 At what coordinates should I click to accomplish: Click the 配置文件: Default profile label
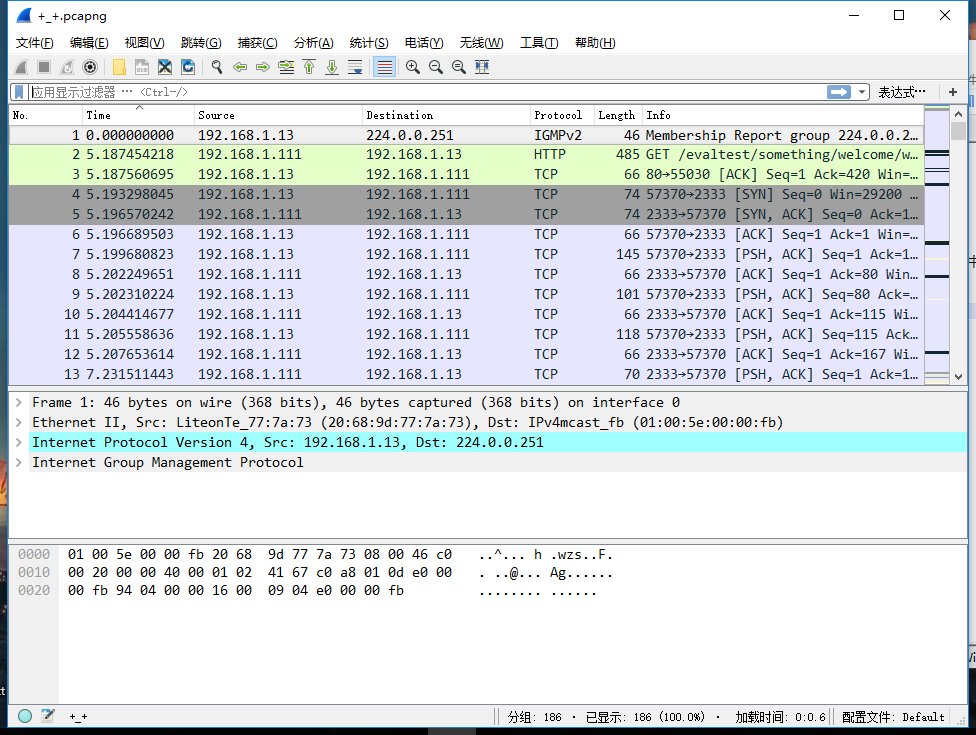(x=893, y=717)
